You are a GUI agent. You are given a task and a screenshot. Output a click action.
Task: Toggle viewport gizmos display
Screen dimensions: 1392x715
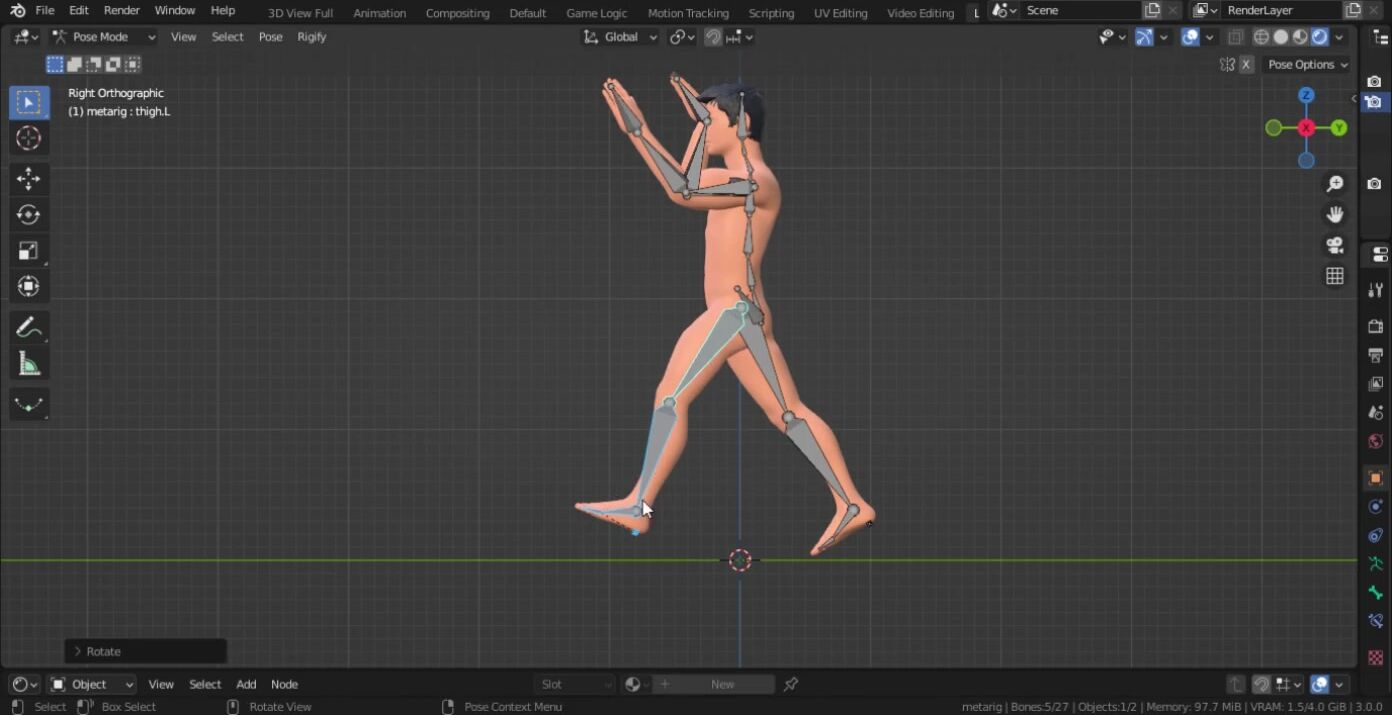1144,37
